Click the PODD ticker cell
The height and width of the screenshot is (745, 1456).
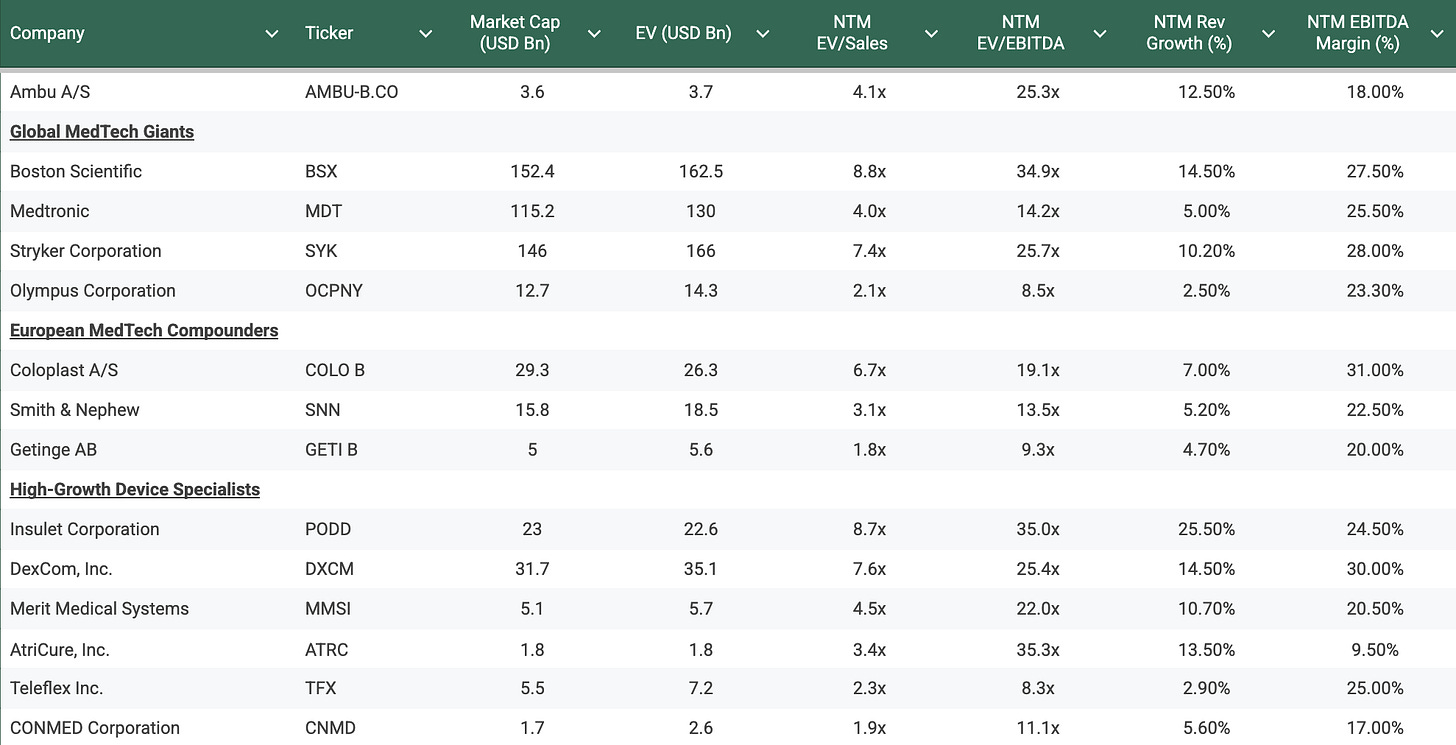[328, 529]
